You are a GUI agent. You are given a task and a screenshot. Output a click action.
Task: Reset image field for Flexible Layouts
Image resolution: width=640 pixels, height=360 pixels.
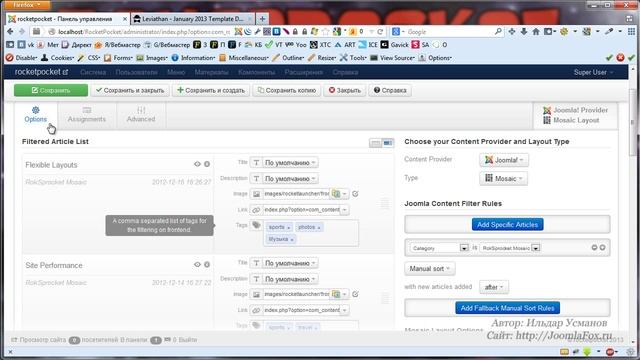356,194
